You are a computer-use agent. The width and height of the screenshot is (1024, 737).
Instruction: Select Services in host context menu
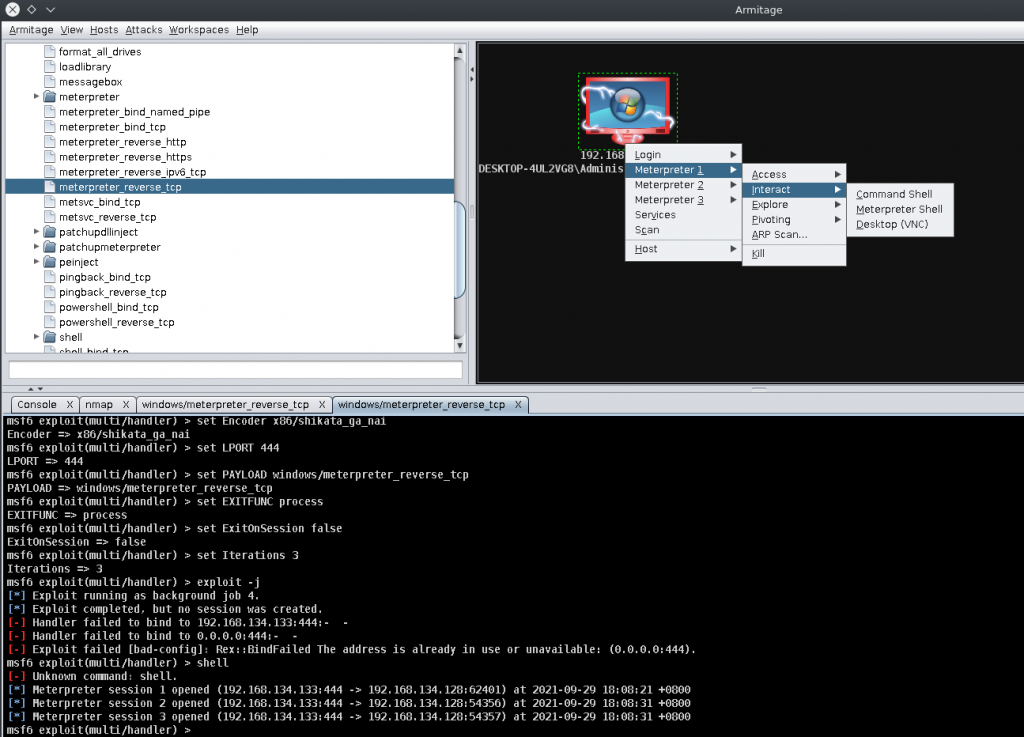pyautogui.click(x=683, y=215)
